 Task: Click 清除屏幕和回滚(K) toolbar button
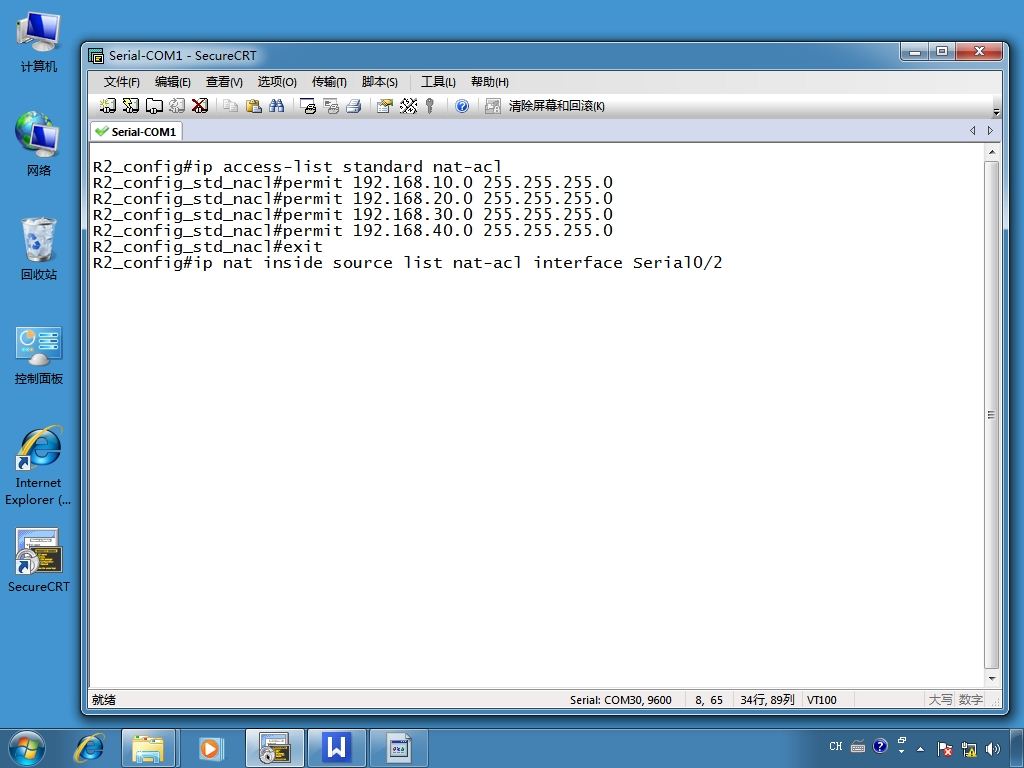(556, 105)
